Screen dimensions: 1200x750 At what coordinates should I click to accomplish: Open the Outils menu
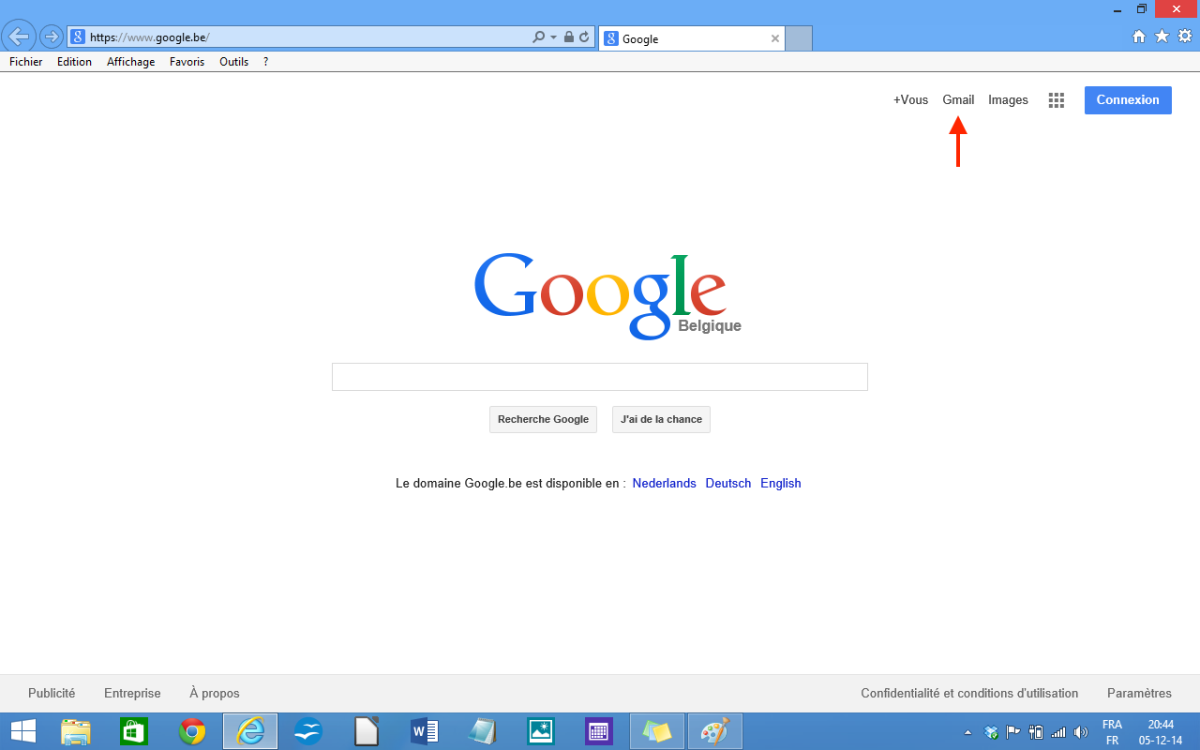pos(234,62)
